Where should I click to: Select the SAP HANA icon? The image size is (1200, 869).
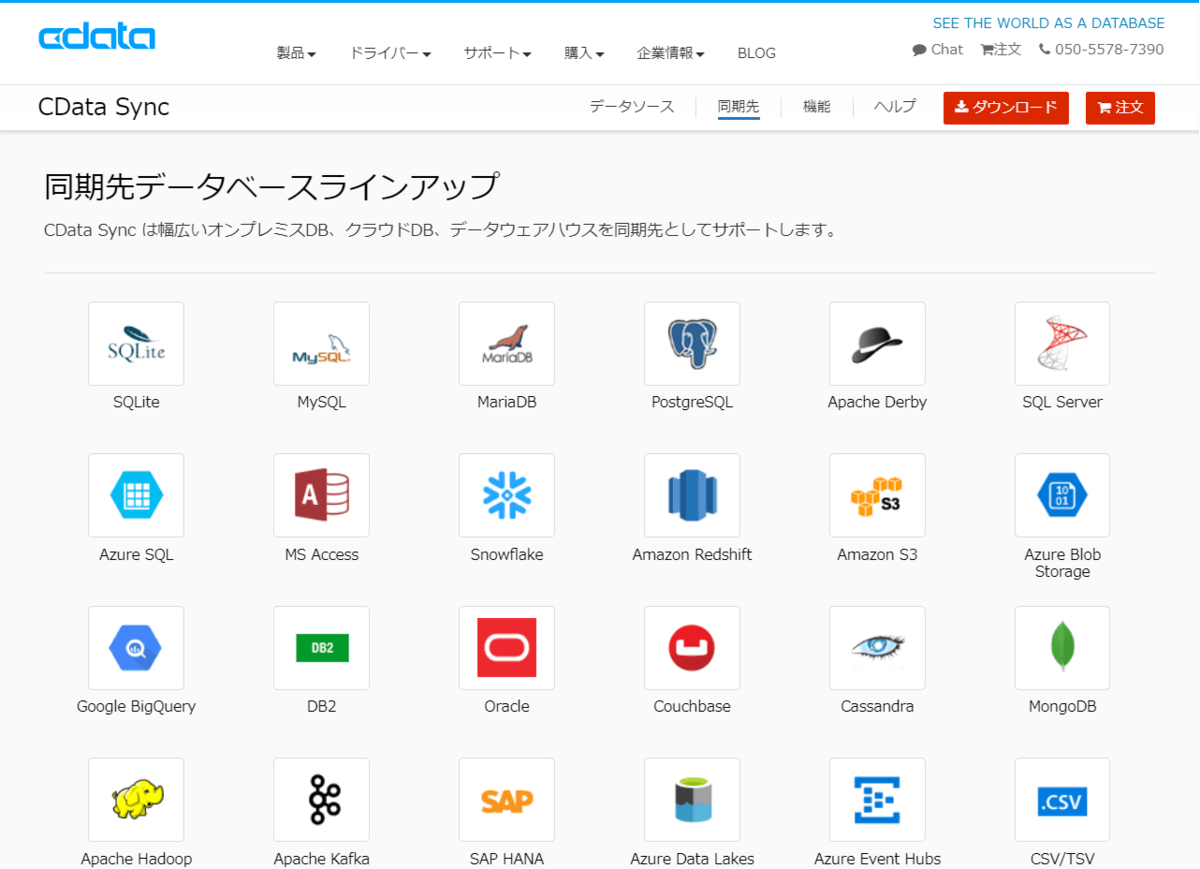[x=507, y=799]
